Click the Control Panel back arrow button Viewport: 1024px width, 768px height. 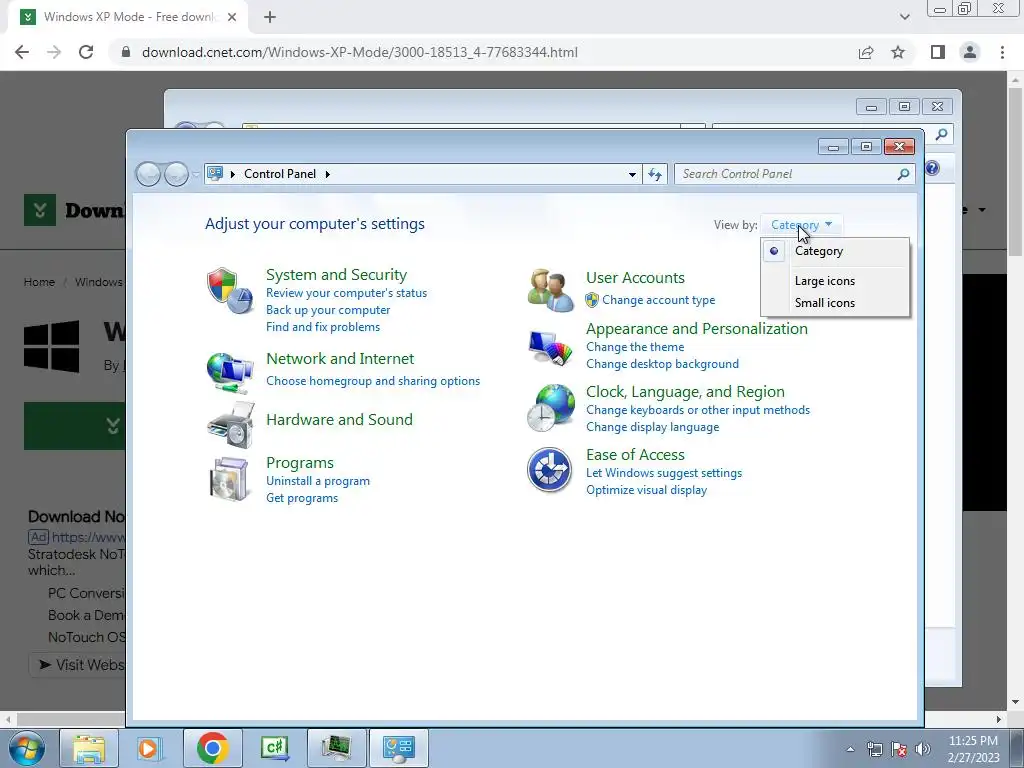(x=149, y=174)
